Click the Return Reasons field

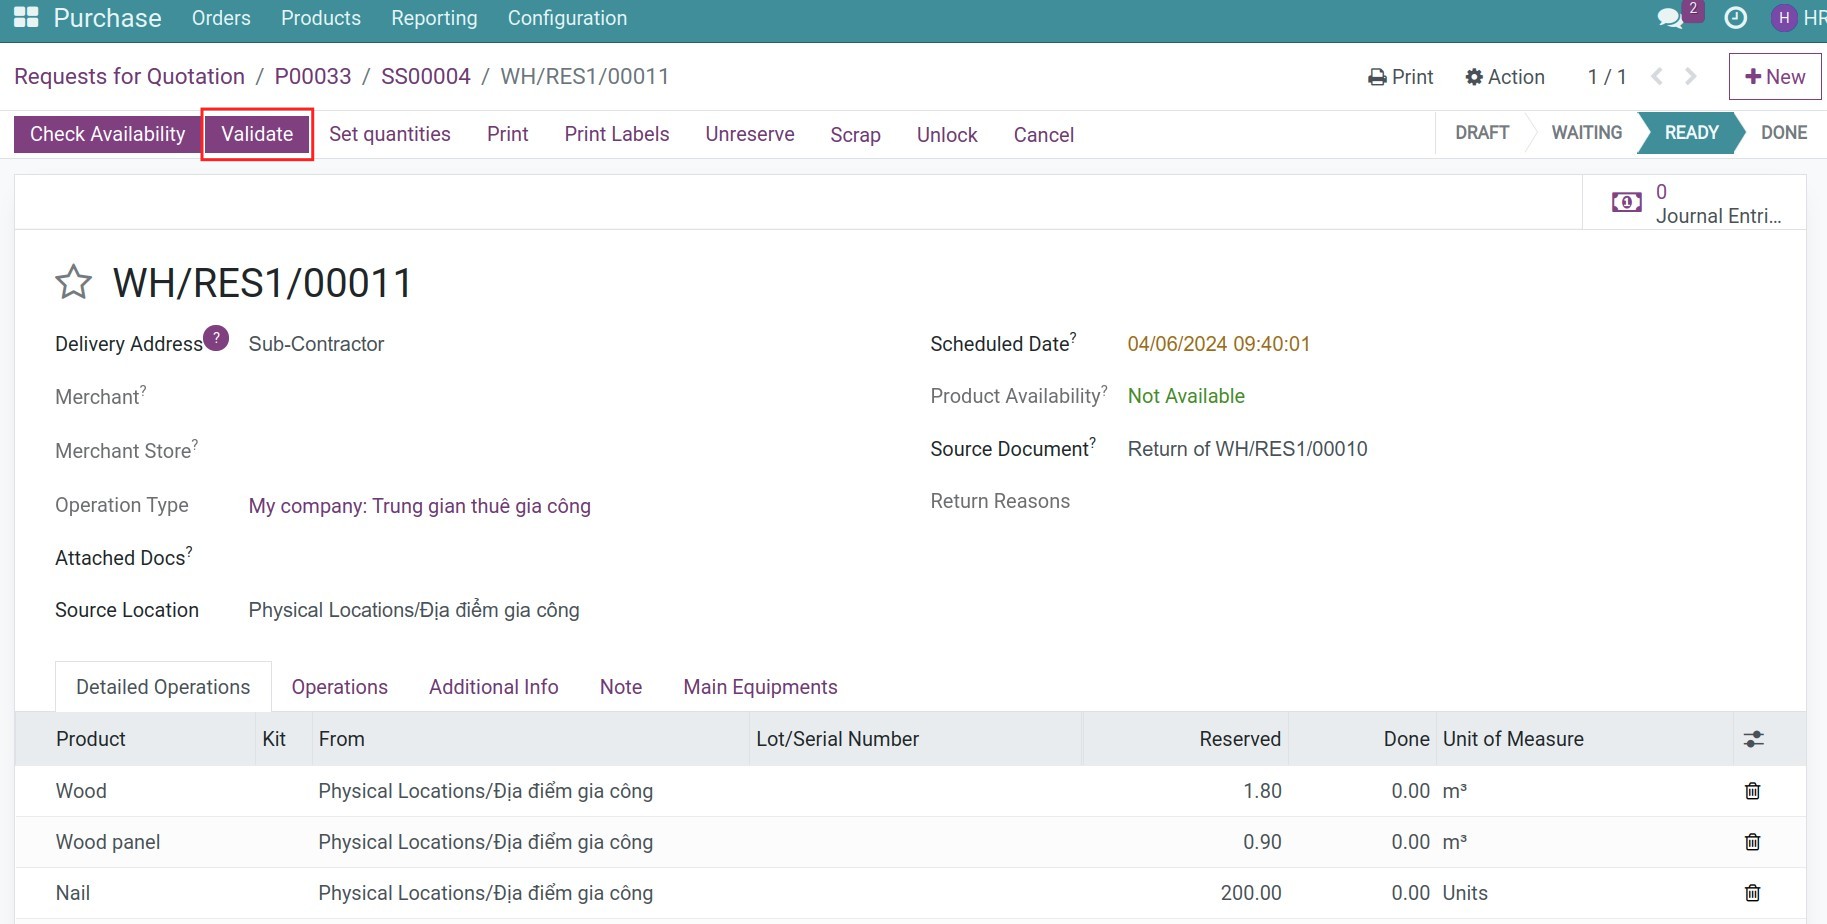pos(1000,501)
